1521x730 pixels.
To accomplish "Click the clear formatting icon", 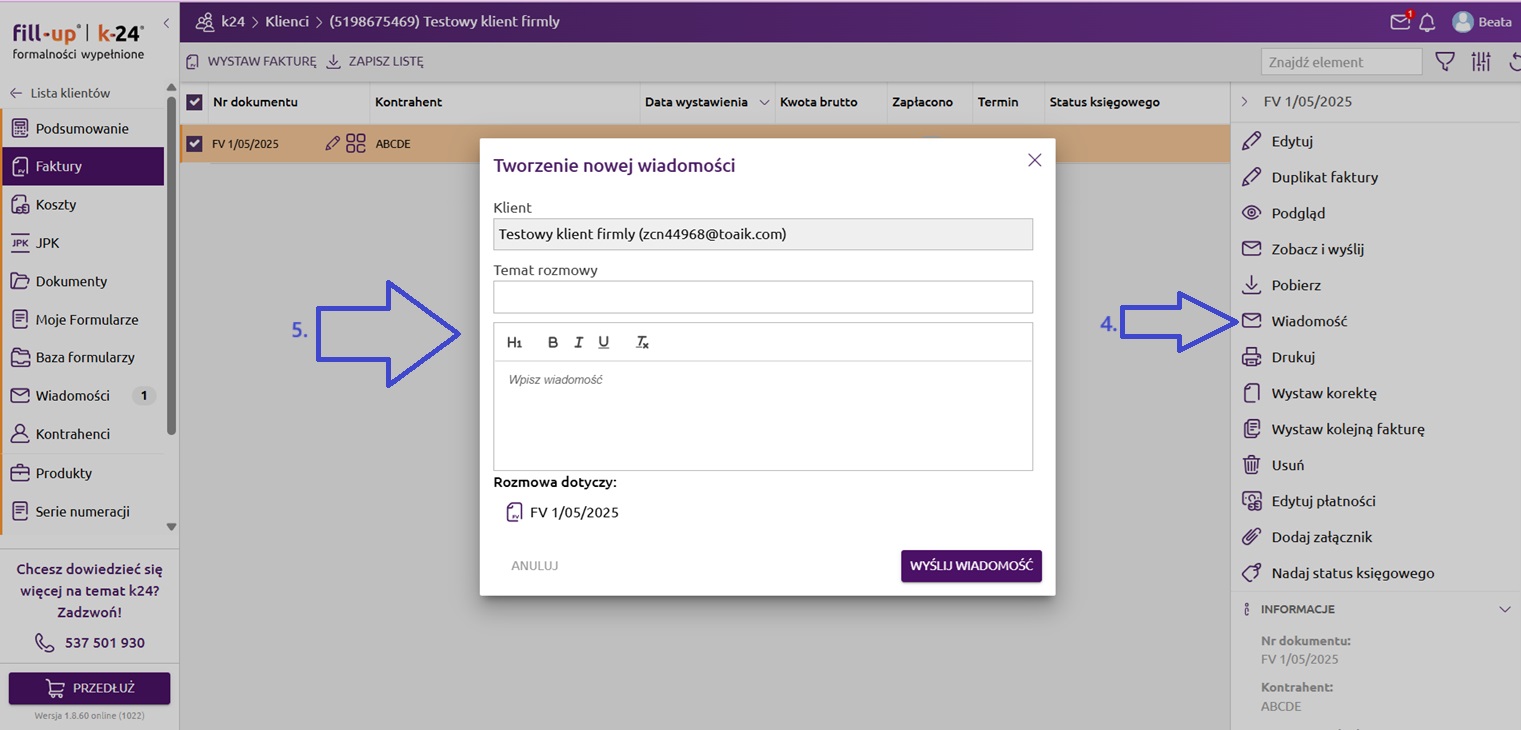I will coord(642,342).
